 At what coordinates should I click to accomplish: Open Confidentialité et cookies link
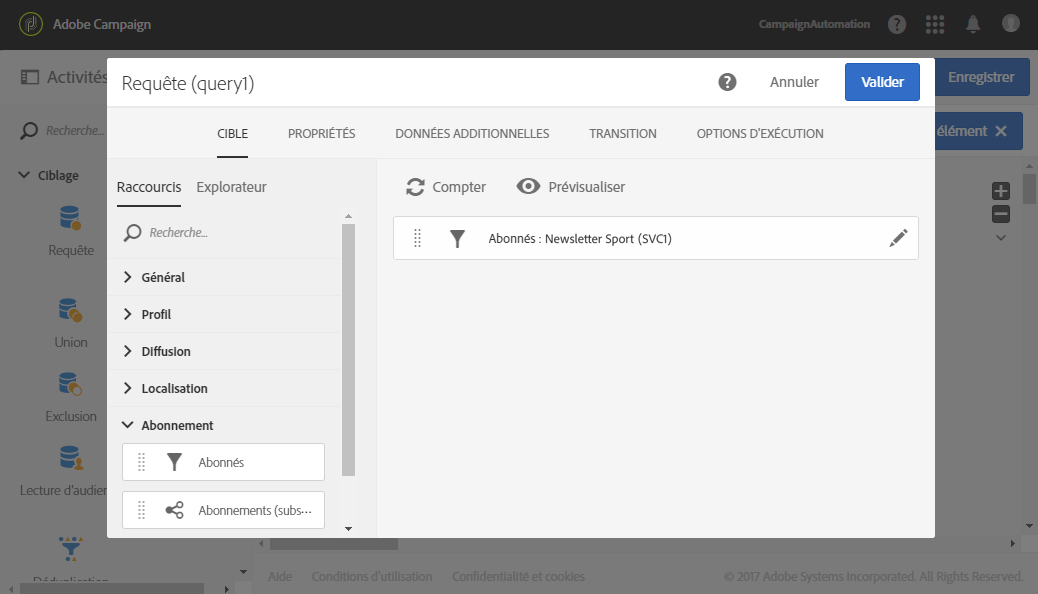point(518,577)
